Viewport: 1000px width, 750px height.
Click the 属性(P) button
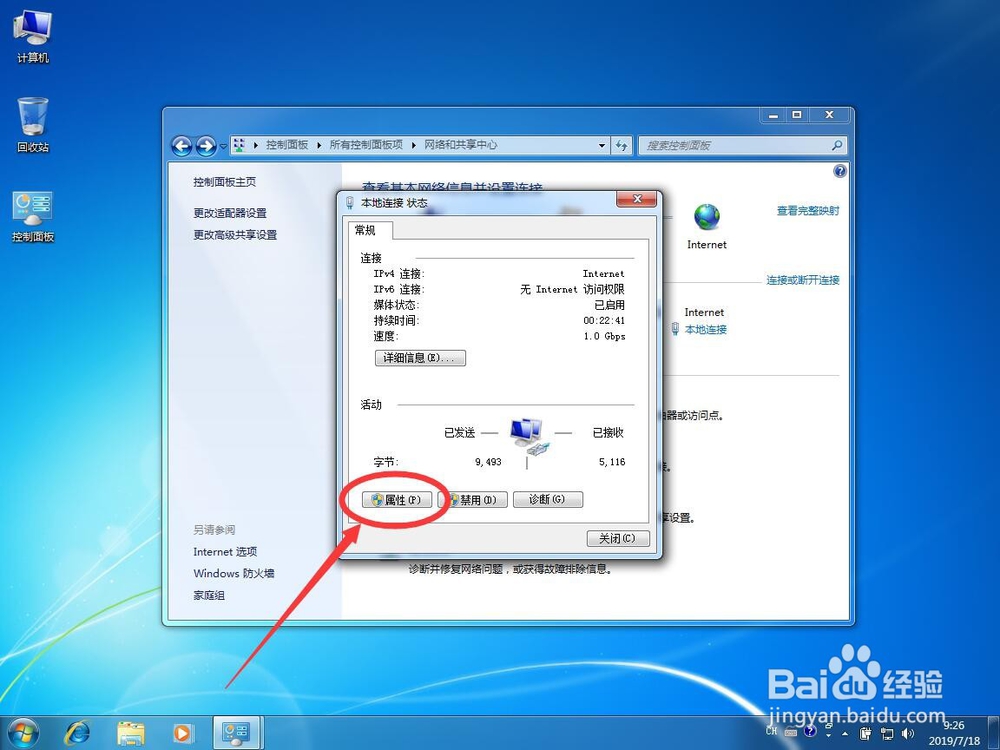click(x=397, y=499)
